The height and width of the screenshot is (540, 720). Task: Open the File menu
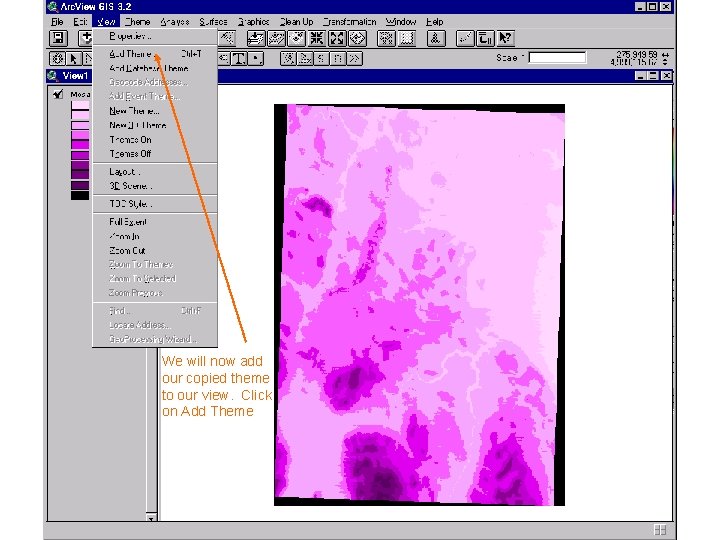click(x=57, y=22)
